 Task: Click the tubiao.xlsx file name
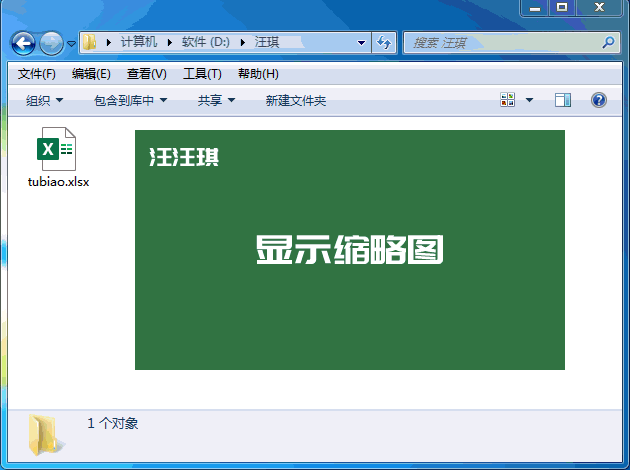point(58,182)
